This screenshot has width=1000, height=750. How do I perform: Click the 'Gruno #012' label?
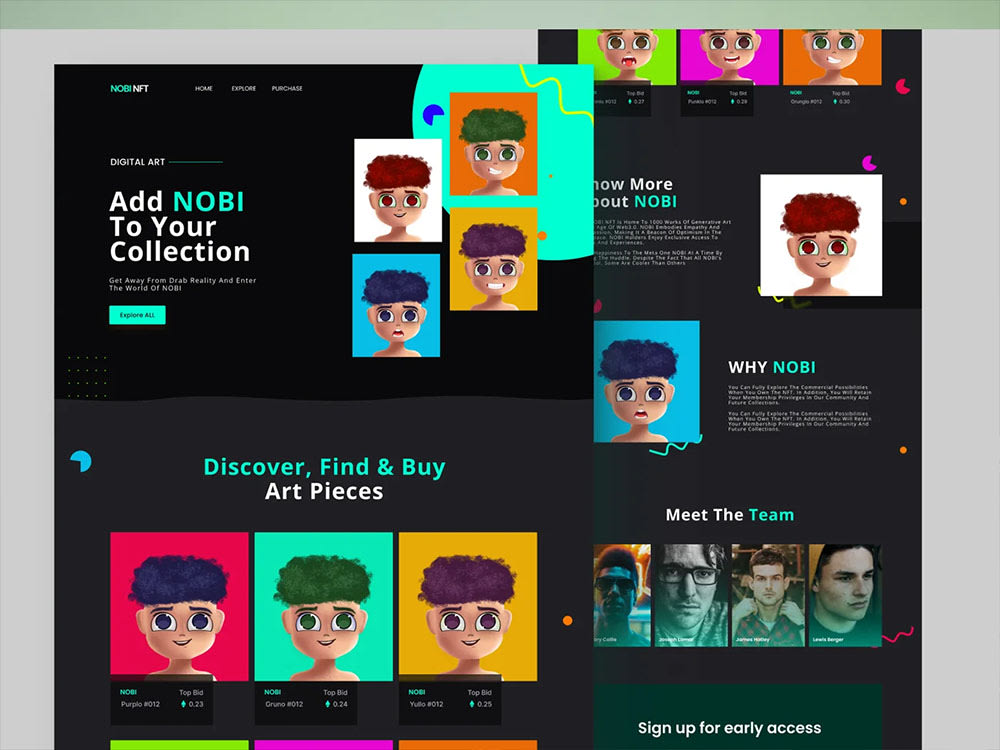tap(284, 704)
